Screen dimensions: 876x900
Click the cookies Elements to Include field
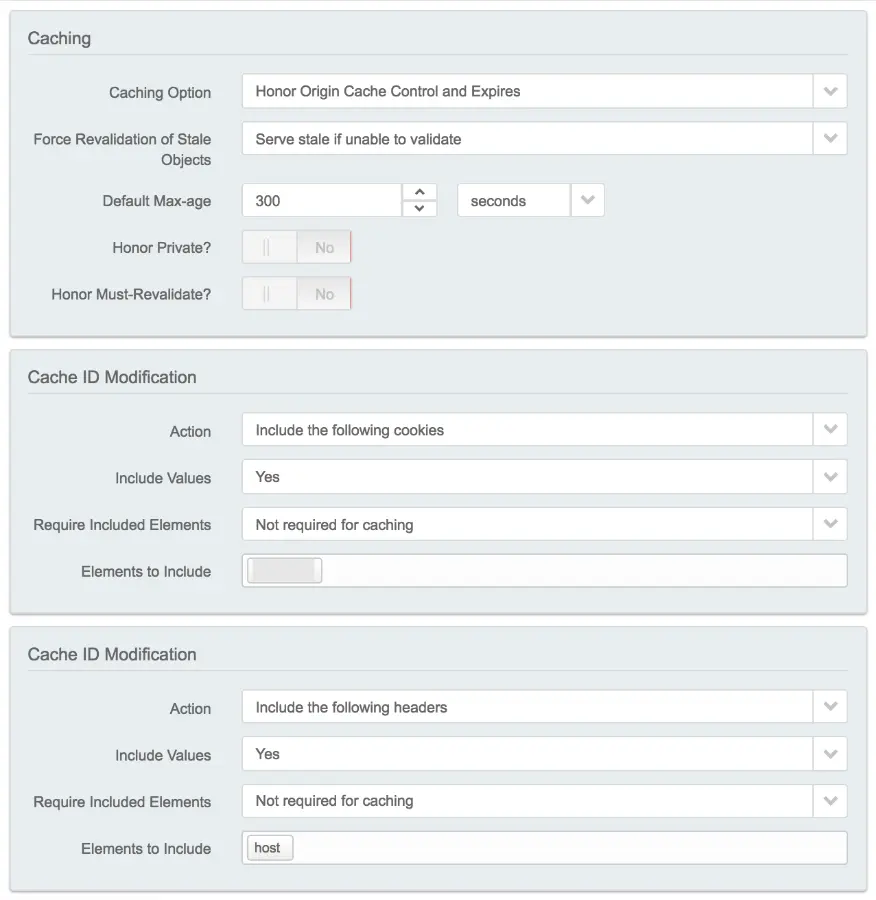tap(580, 571)
